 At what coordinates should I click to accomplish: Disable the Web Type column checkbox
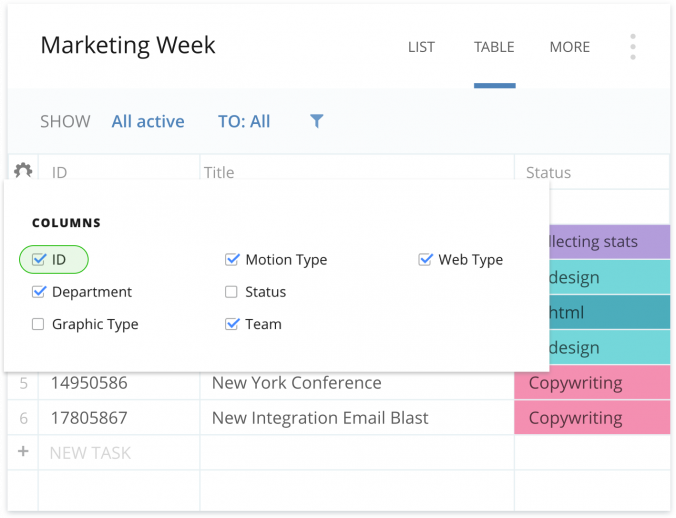pyautogui.click(x=425, y=260)
